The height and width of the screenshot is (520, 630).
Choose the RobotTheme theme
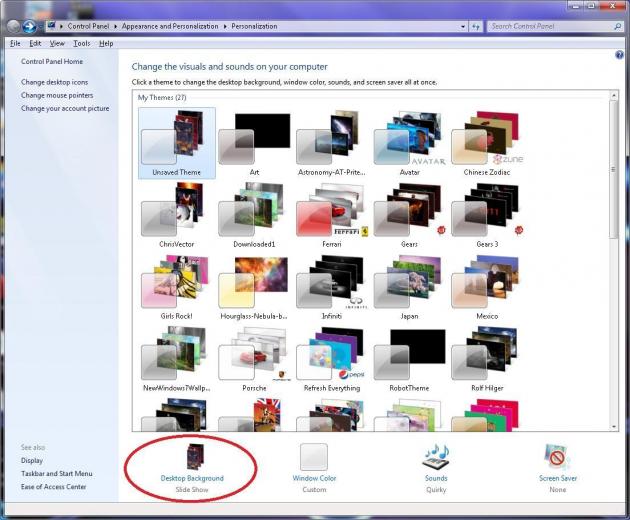[x=409, y=359]
